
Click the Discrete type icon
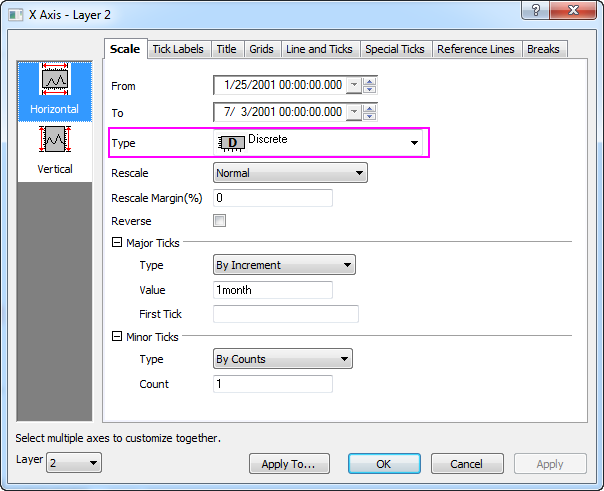tap(231, 143)
